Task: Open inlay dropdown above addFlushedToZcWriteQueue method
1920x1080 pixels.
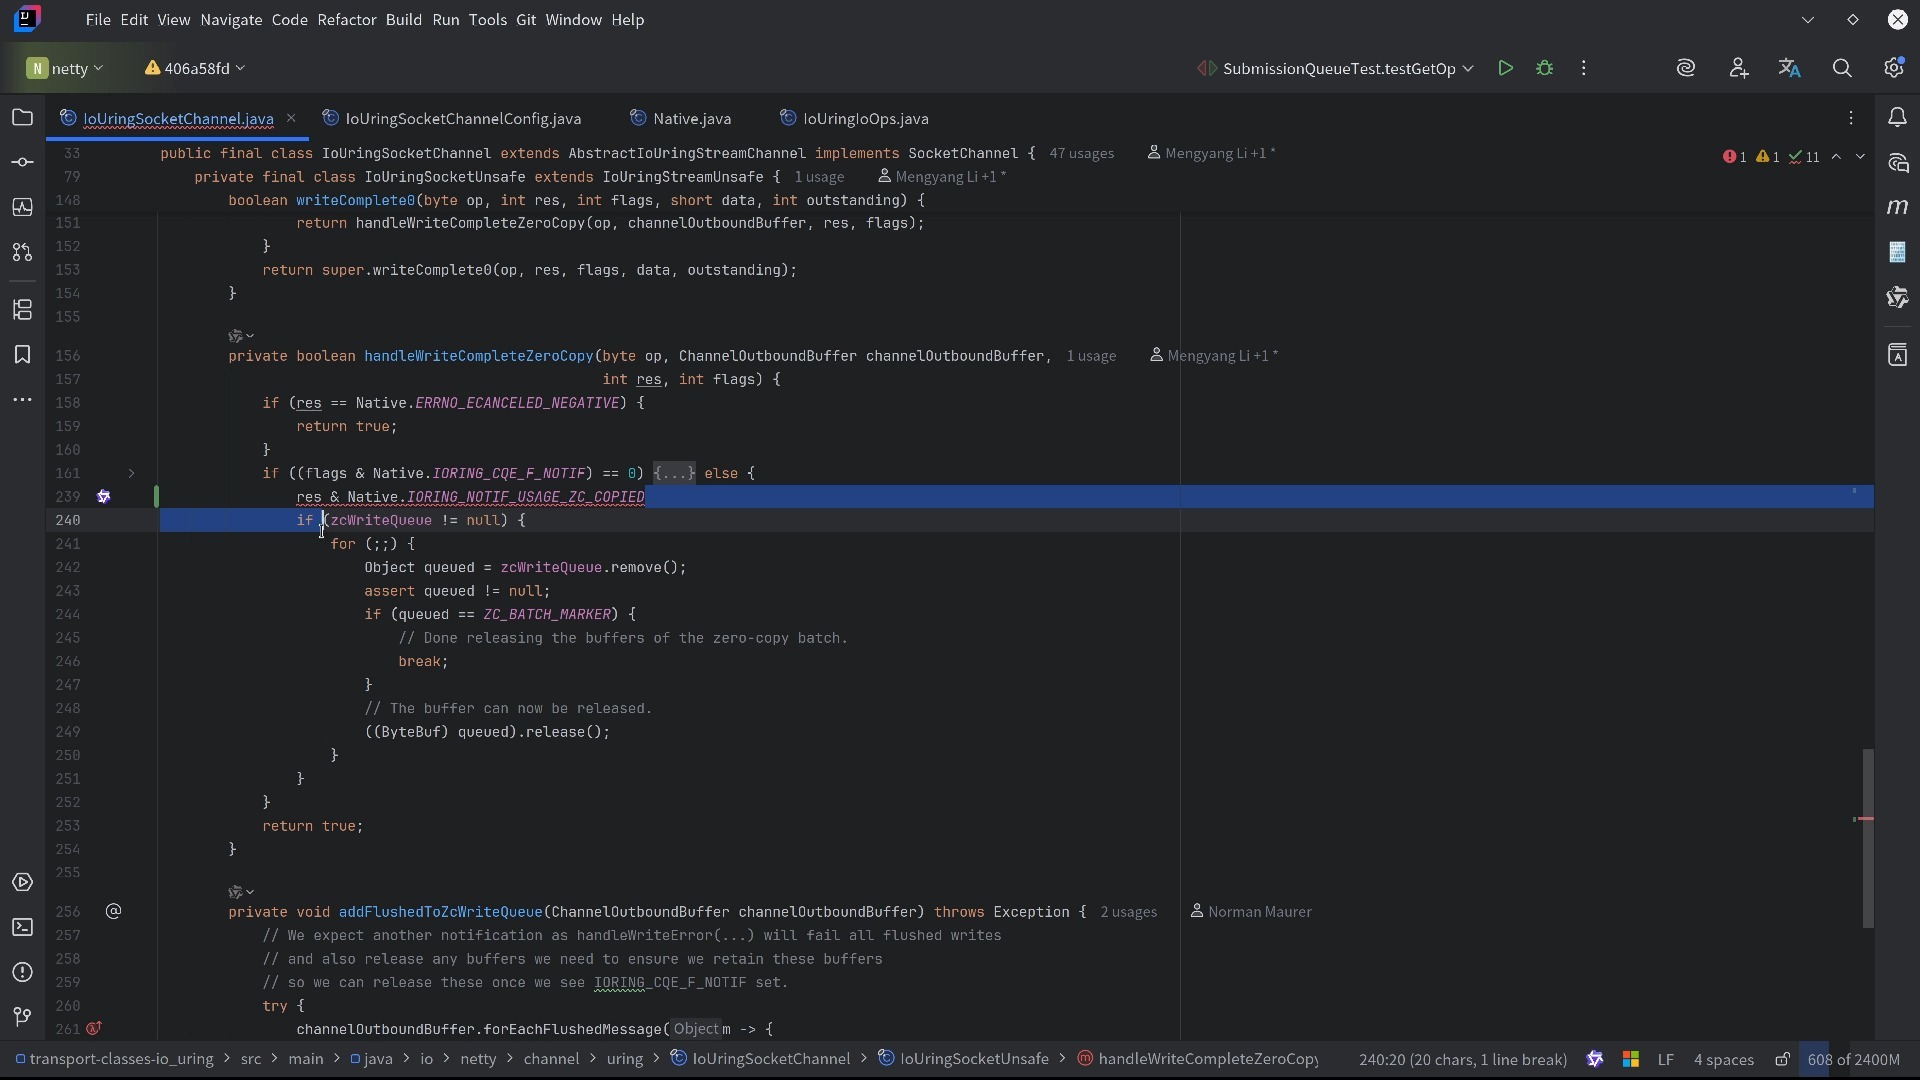Action: [241, 892]
